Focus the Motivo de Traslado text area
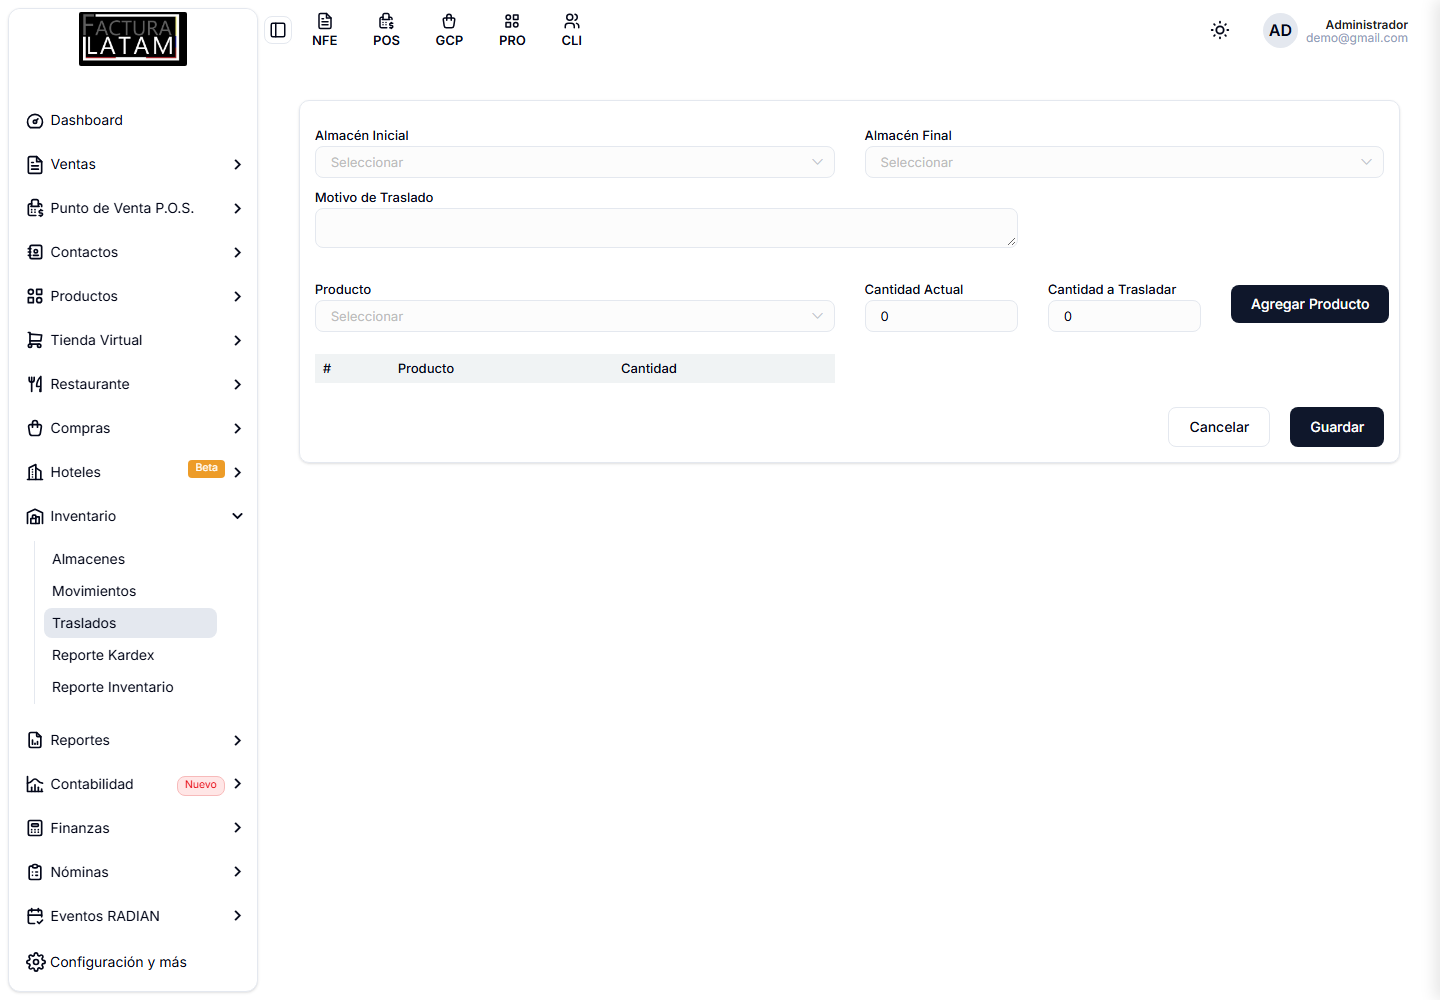 666,228
